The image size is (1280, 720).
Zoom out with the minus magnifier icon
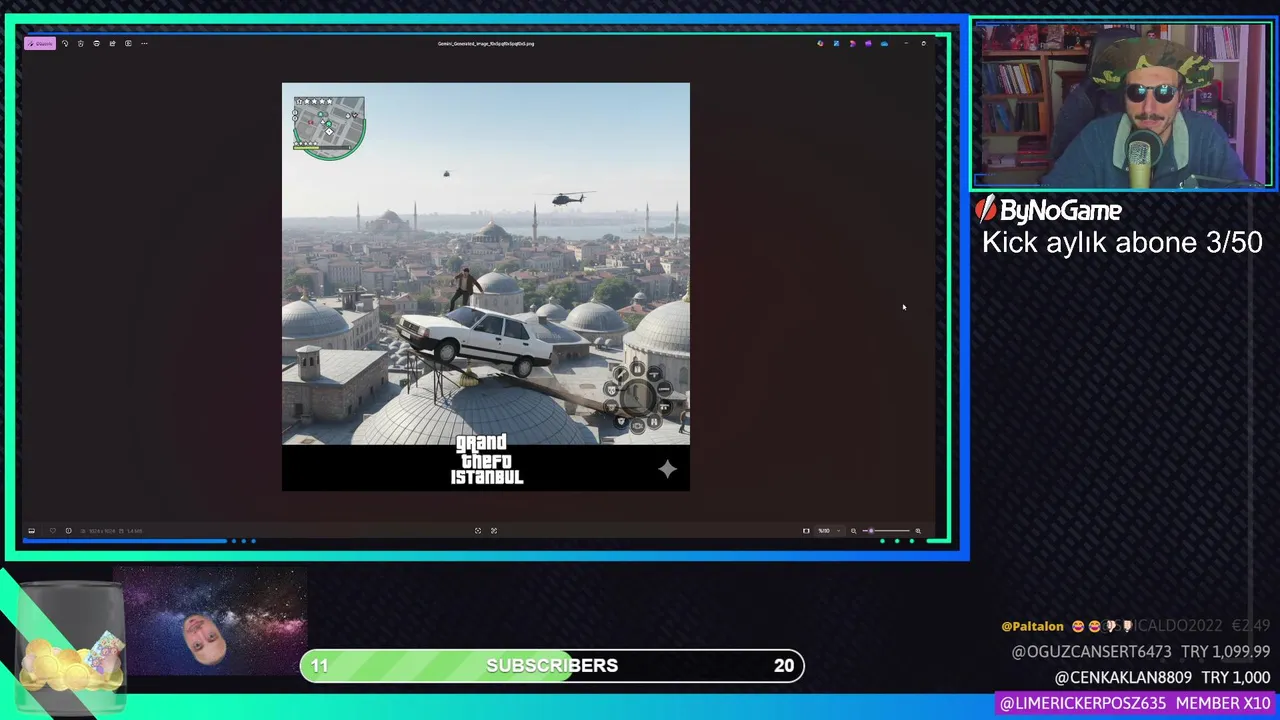(x=853, y=531)
